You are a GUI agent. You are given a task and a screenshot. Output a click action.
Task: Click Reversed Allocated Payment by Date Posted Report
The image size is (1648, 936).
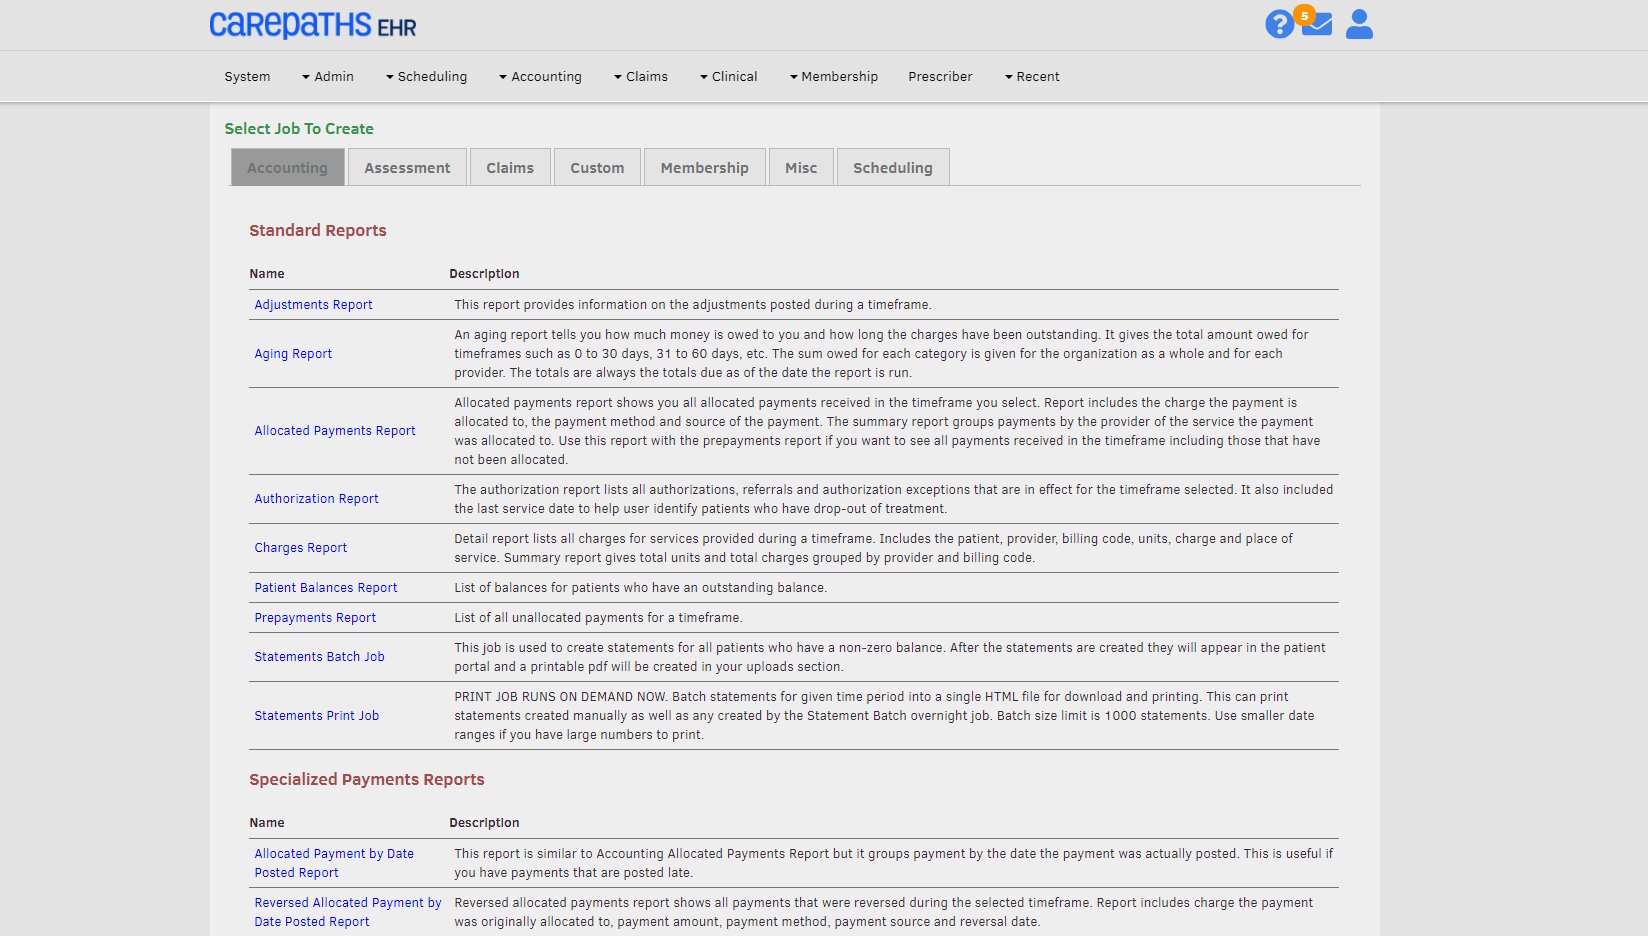click(347, 912)
